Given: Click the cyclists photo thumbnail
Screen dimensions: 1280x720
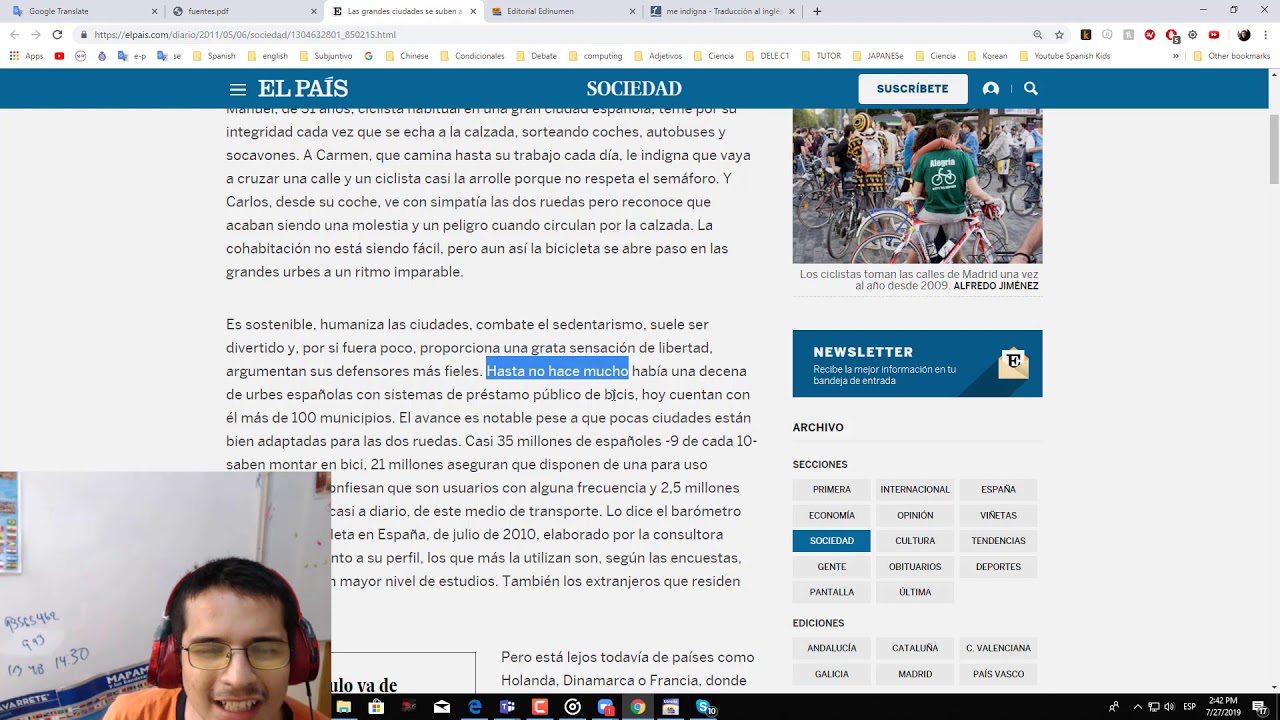Looking at the screenshot, I should (x=917, y=186).
